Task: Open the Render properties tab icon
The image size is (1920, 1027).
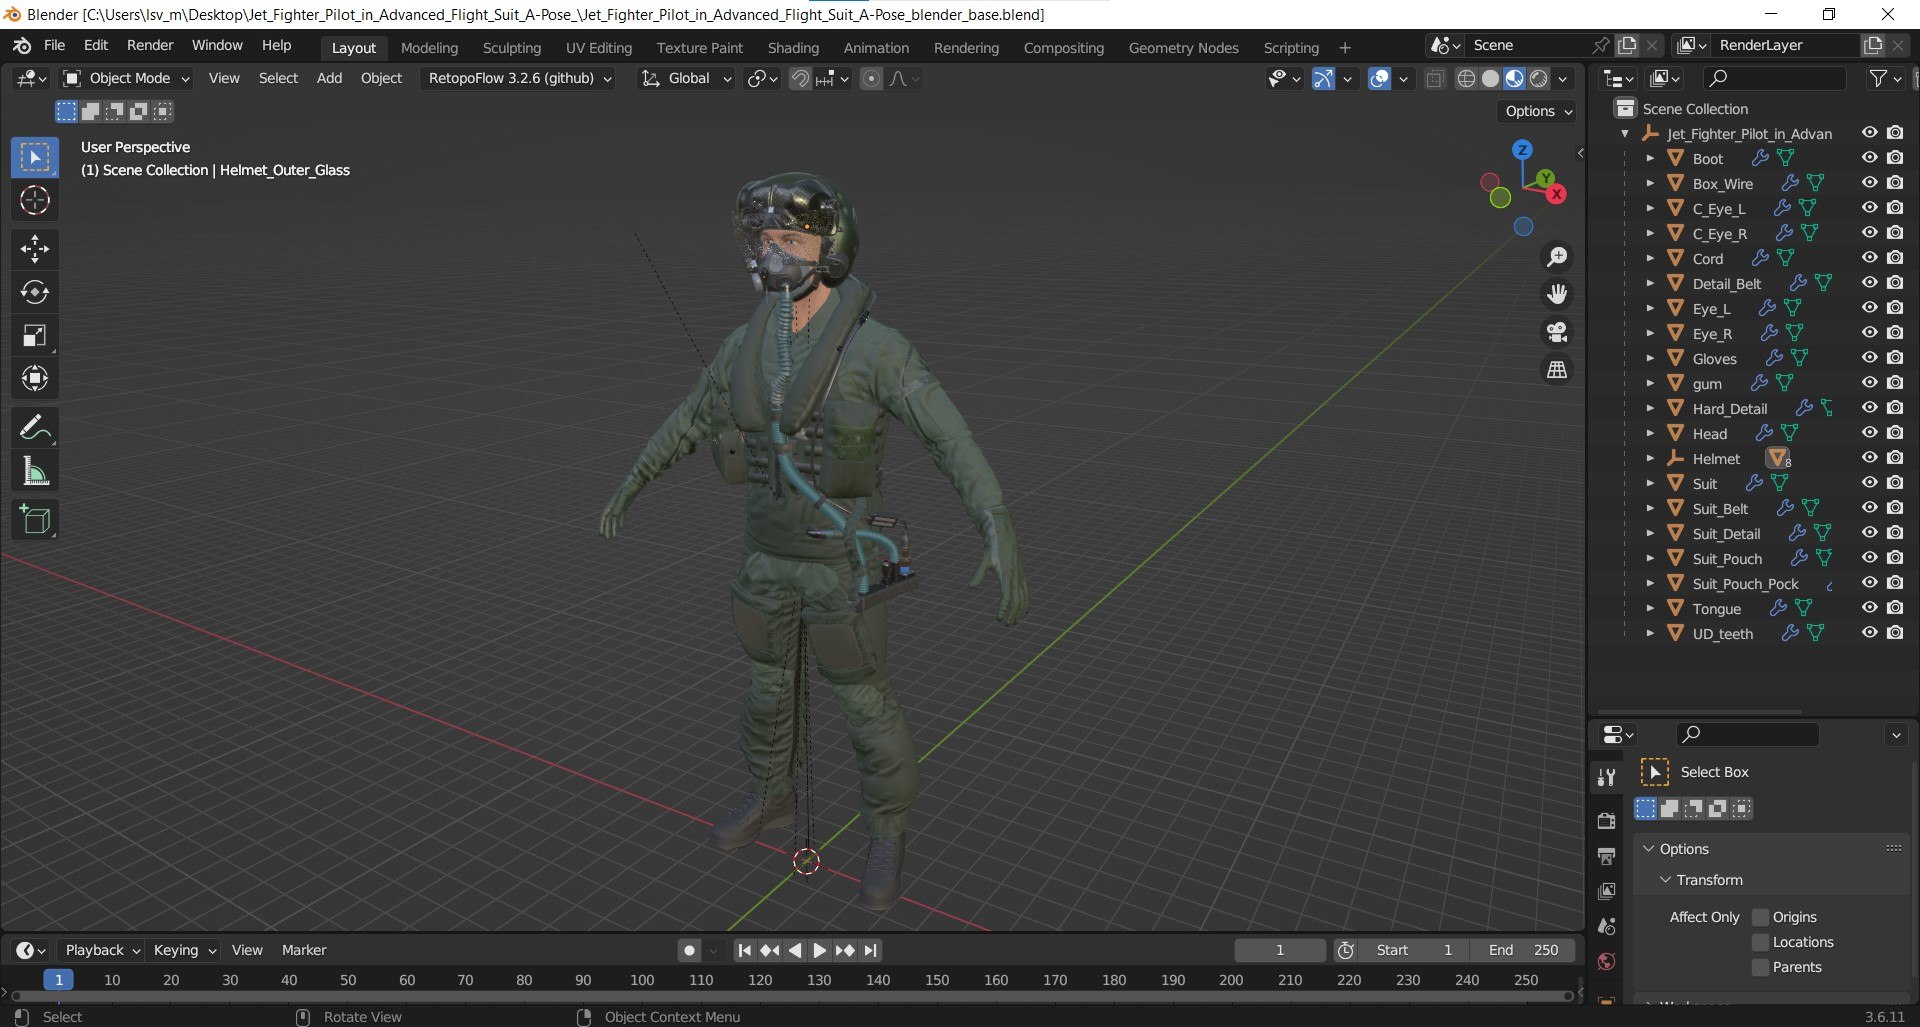Action: (1606, 821)
